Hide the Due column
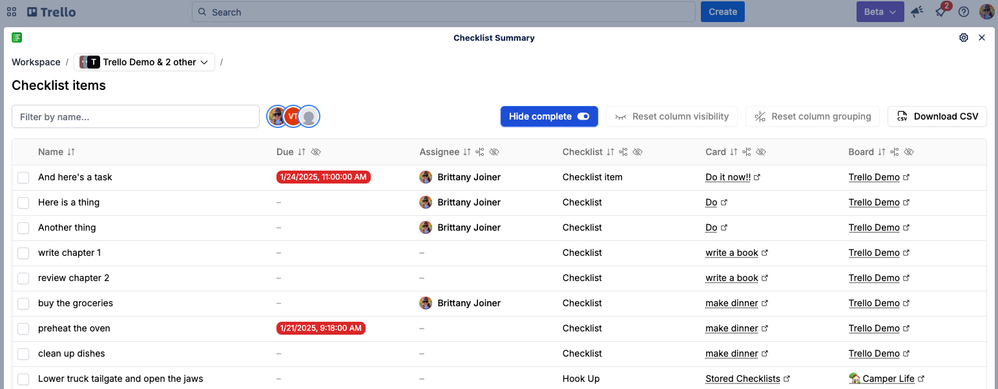 pyautogui.click(x=316, y=152)
